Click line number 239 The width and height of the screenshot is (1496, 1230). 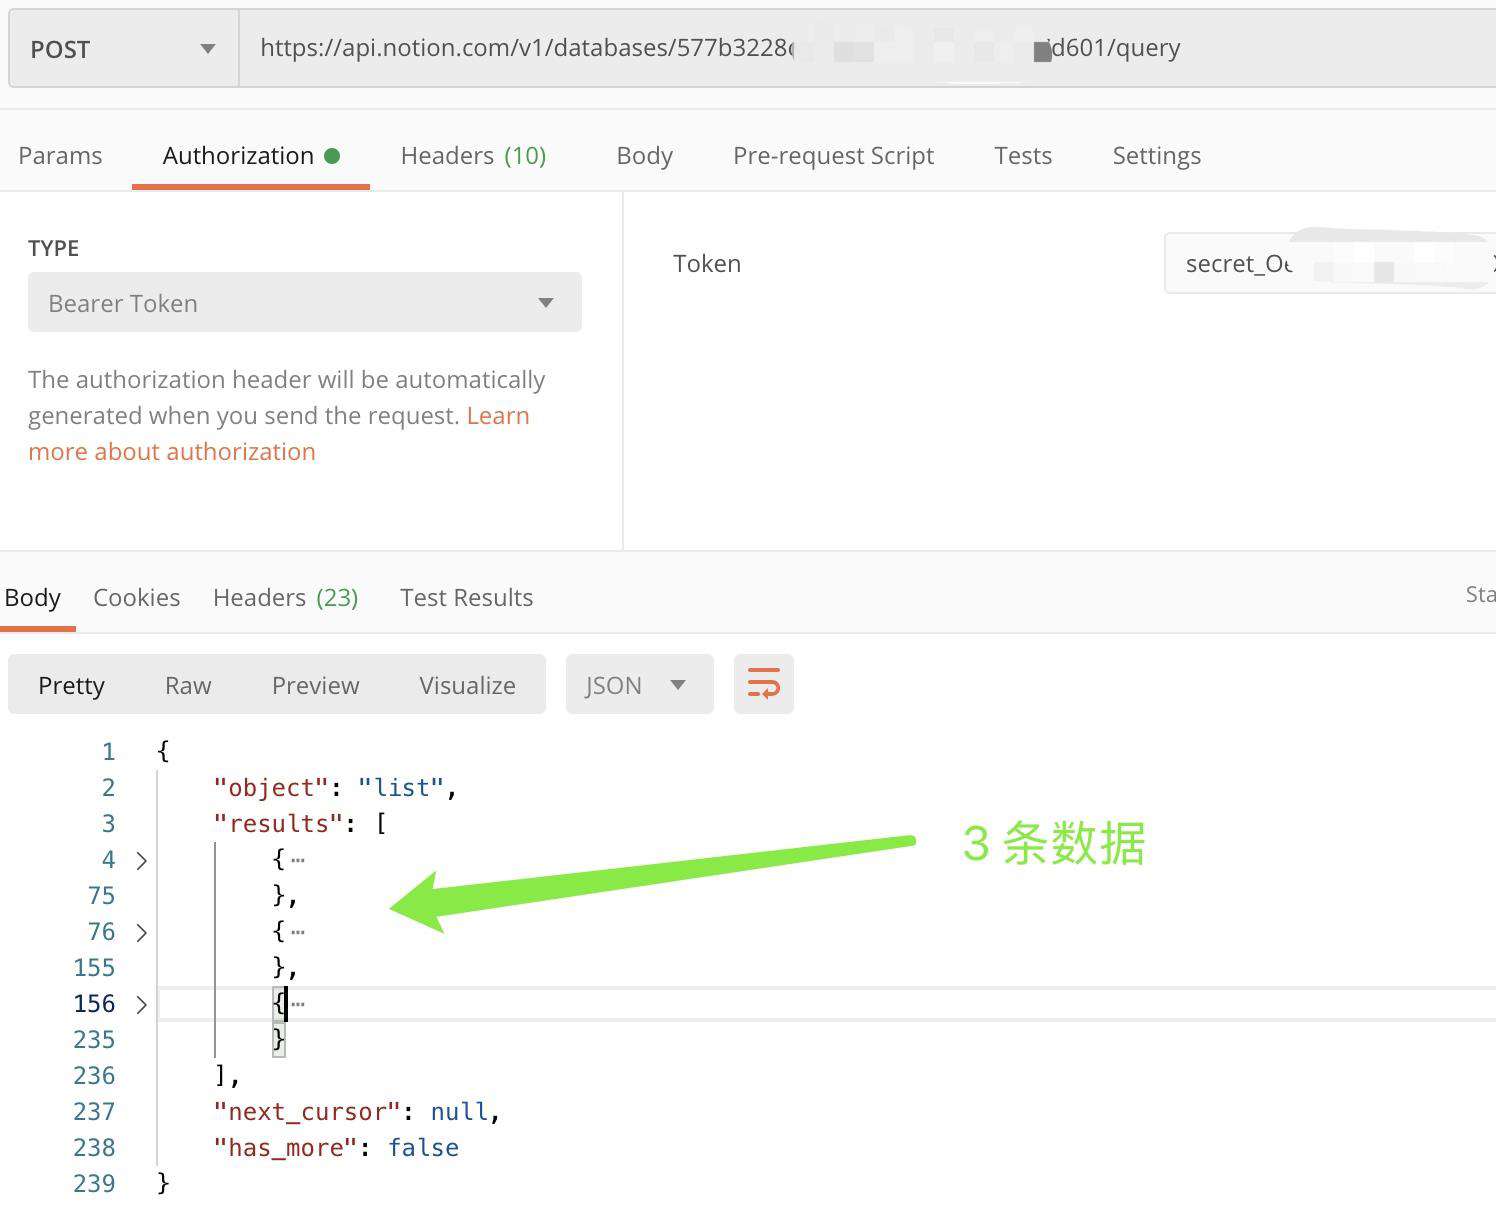[x=94, y=1184]
